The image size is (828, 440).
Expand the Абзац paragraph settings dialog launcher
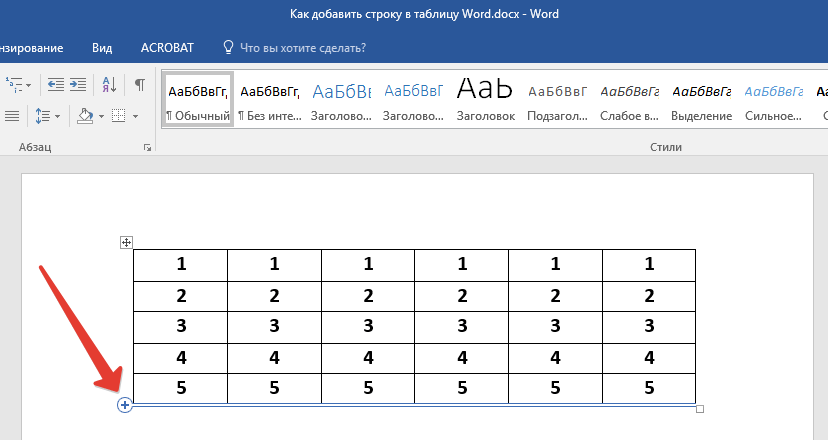click(148, 147)
